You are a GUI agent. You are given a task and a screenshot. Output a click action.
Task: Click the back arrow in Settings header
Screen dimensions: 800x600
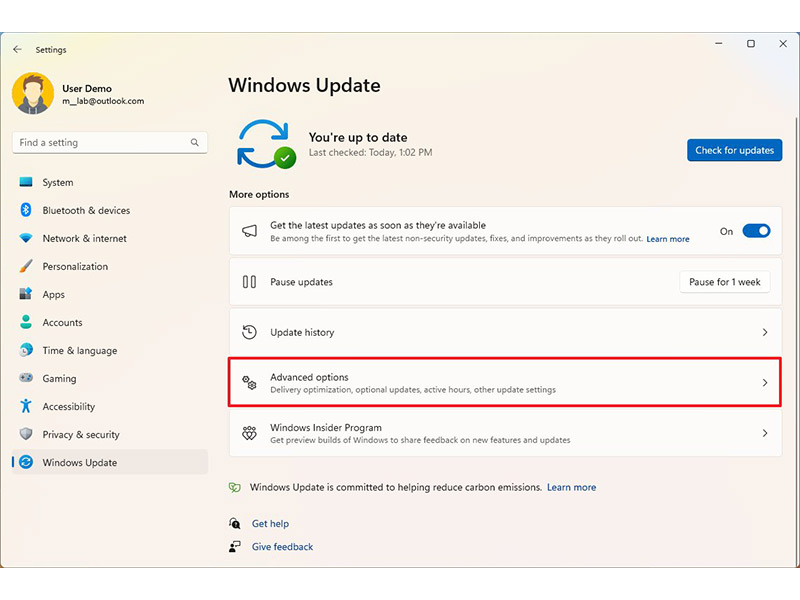point(17,49)
